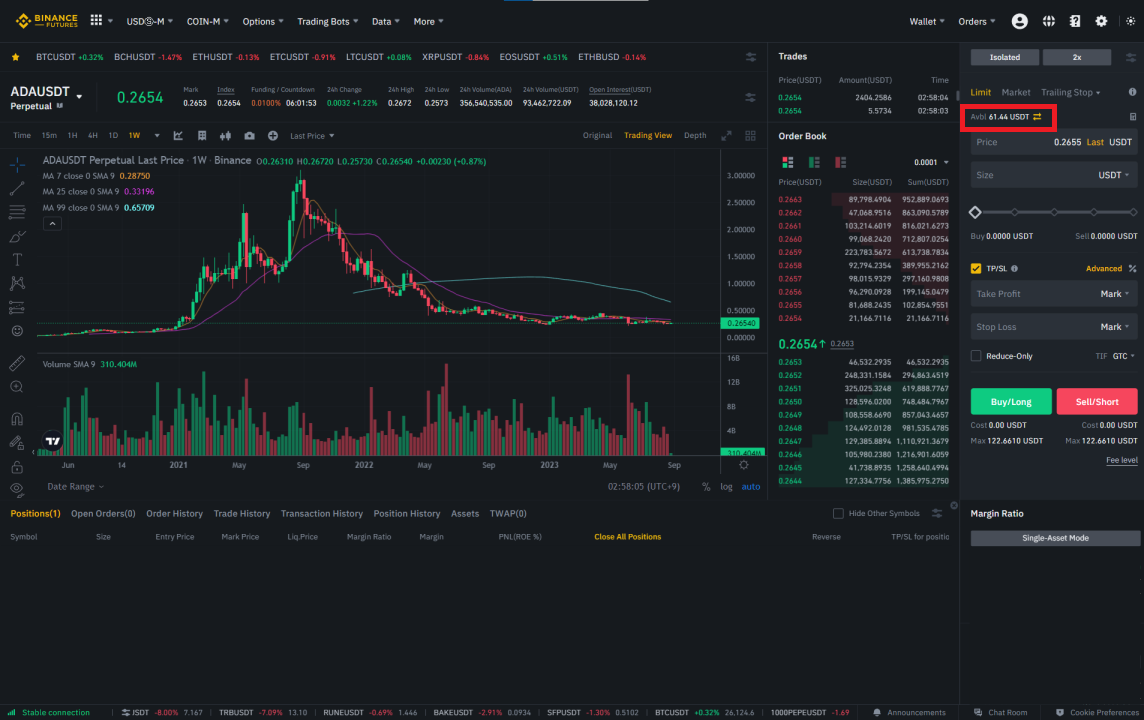Open the TIF GTC dropdown
1144x720 pixels.
pos(1124,356)
